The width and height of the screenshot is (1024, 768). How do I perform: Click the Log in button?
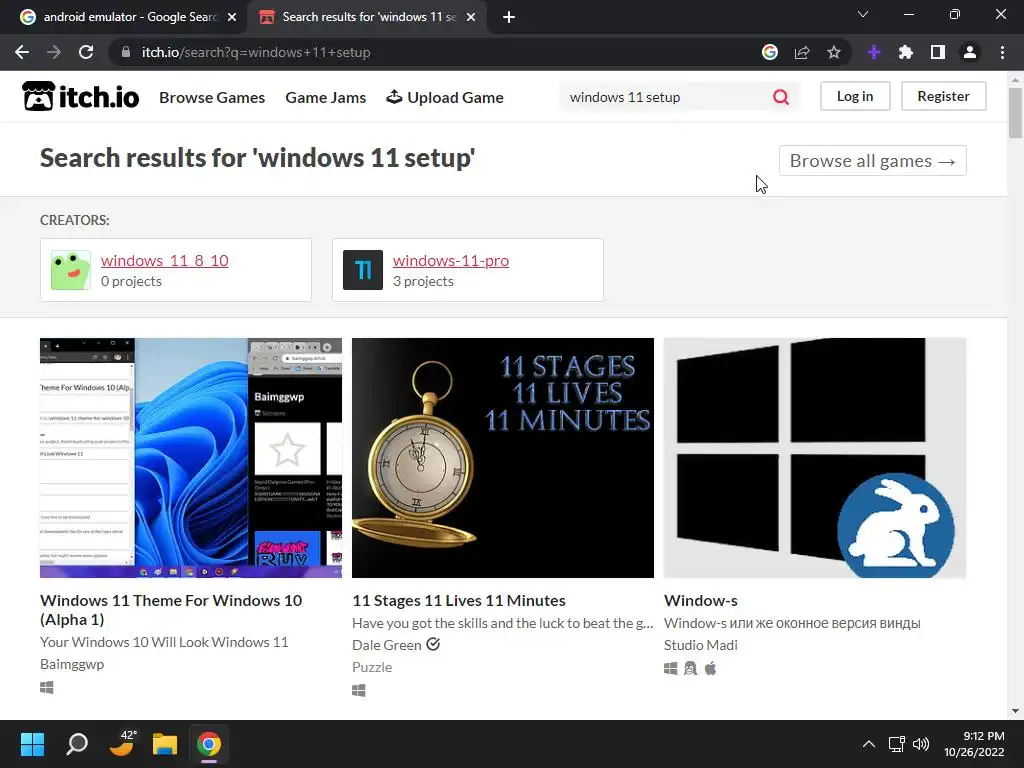(855, 96)
